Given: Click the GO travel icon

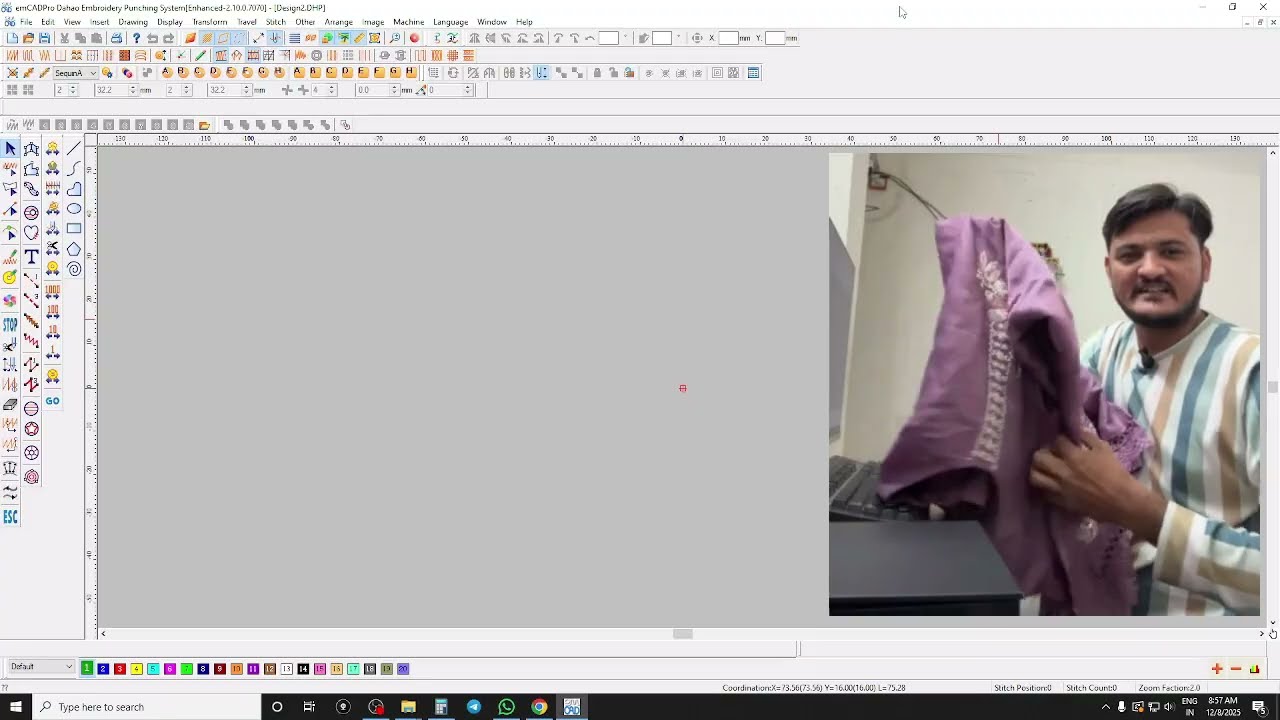Looking at the screenshot, I should [x=52, y=401].
